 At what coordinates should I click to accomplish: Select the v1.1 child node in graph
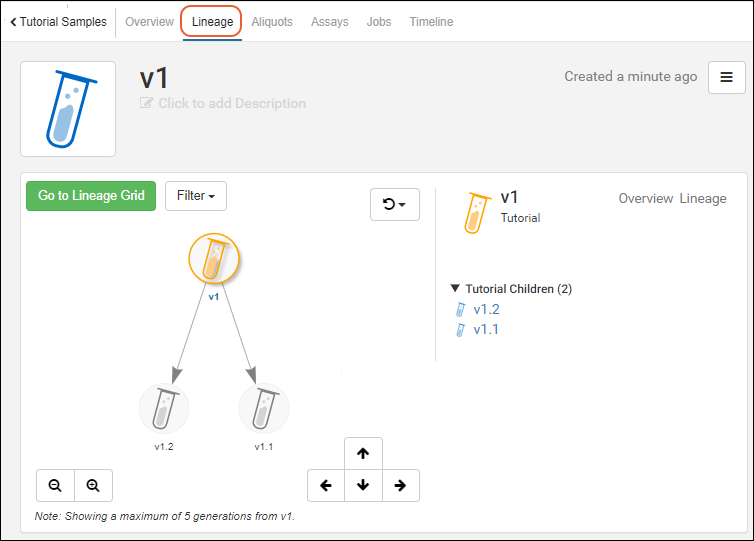[263, 408]
